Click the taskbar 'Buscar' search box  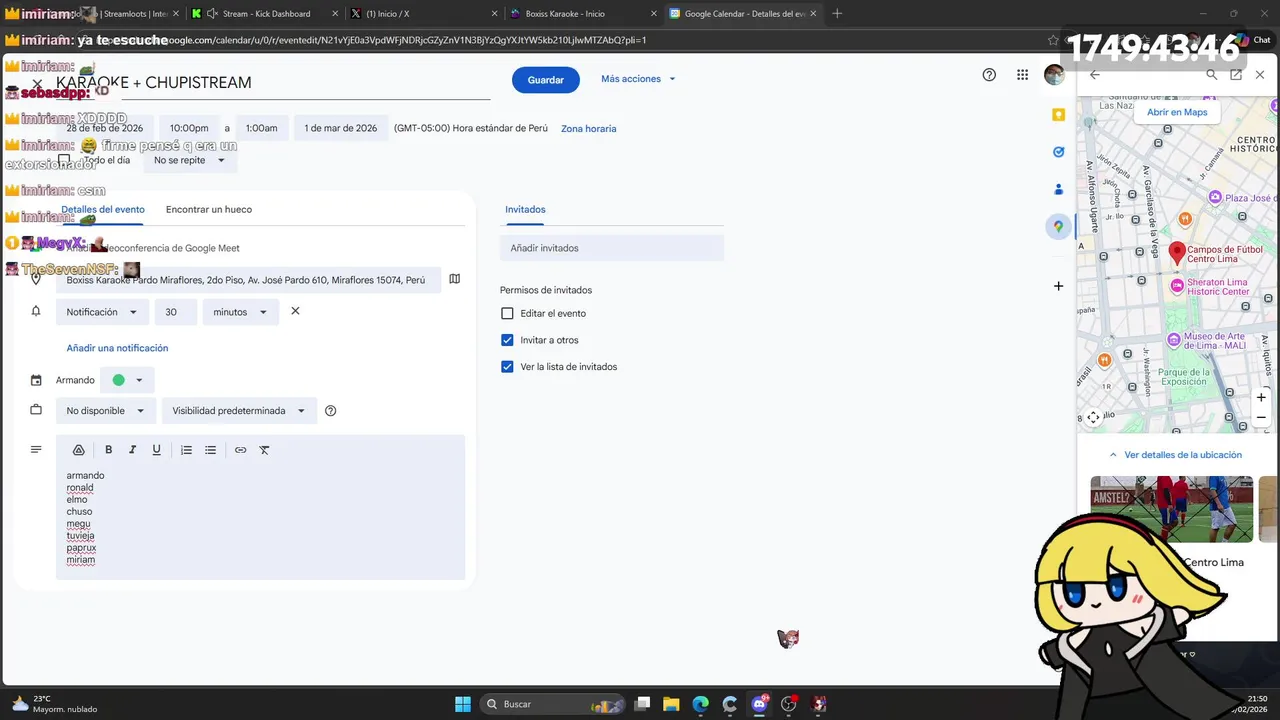point(551,704)
